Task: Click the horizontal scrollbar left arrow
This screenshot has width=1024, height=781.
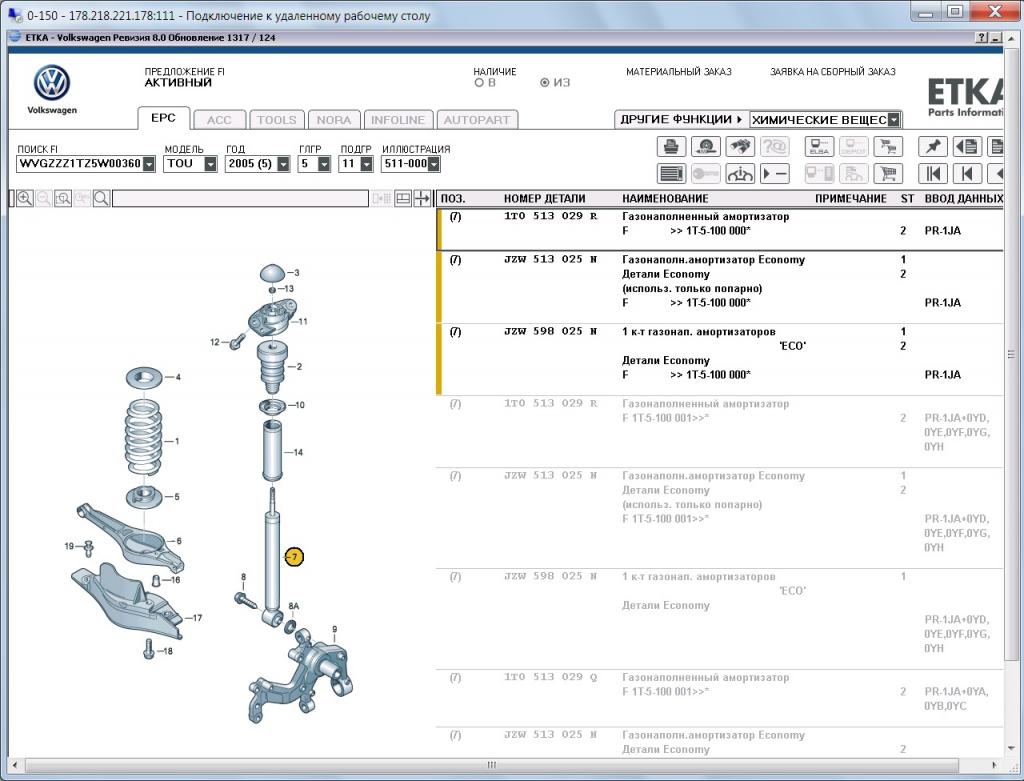Action: 14,765
